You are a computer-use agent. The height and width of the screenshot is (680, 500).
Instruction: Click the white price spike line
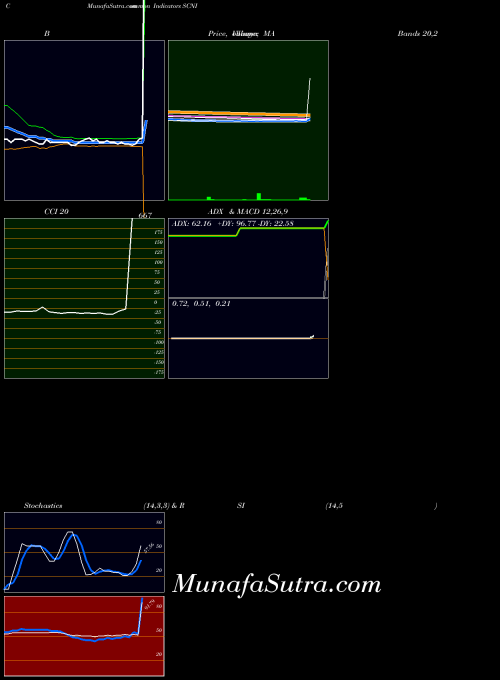point(309,98)
